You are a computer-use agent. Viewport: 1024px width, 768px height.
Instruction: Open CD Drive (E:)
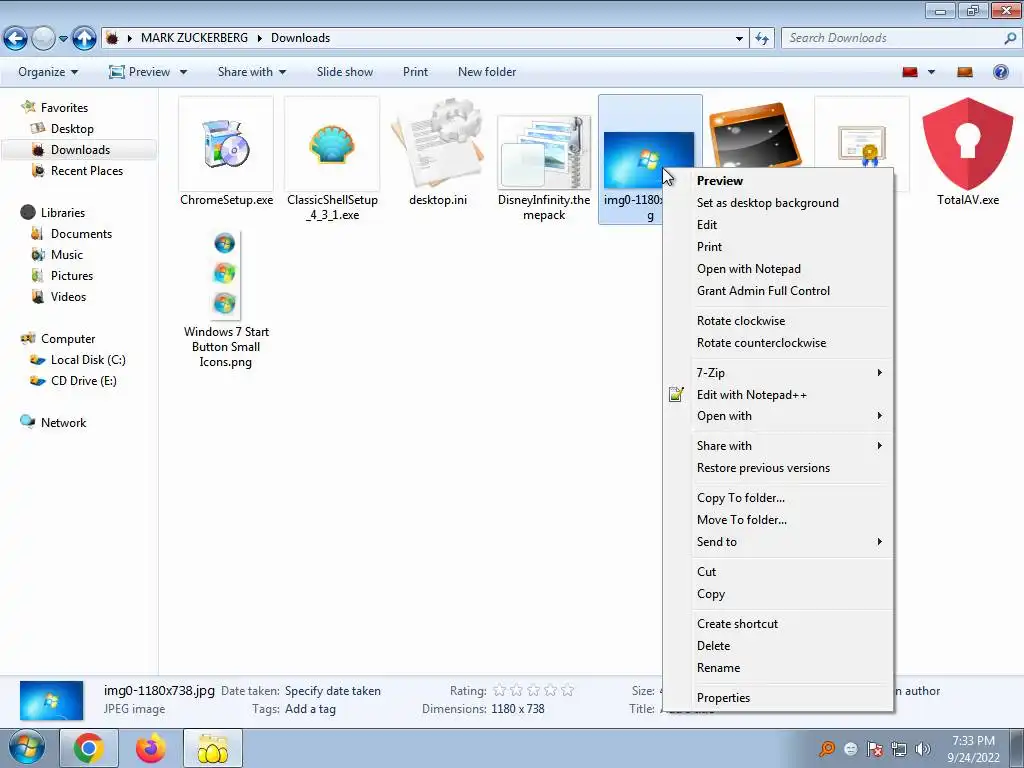coord(84,381)
